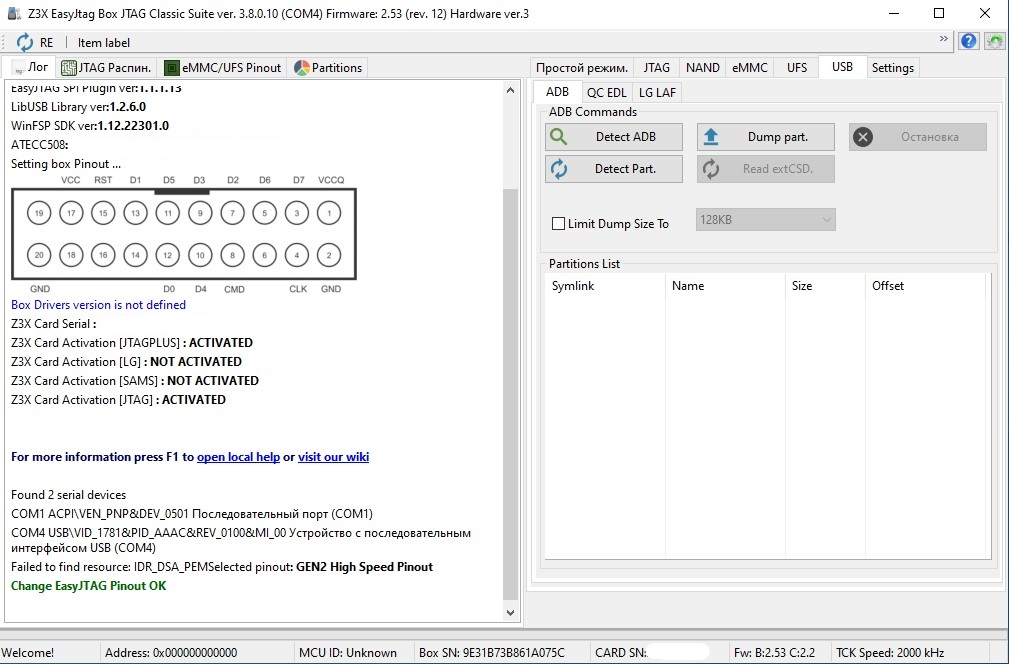Select the eMMC tab
This screenshot has height=664, width=1009.
pos(750,68)
